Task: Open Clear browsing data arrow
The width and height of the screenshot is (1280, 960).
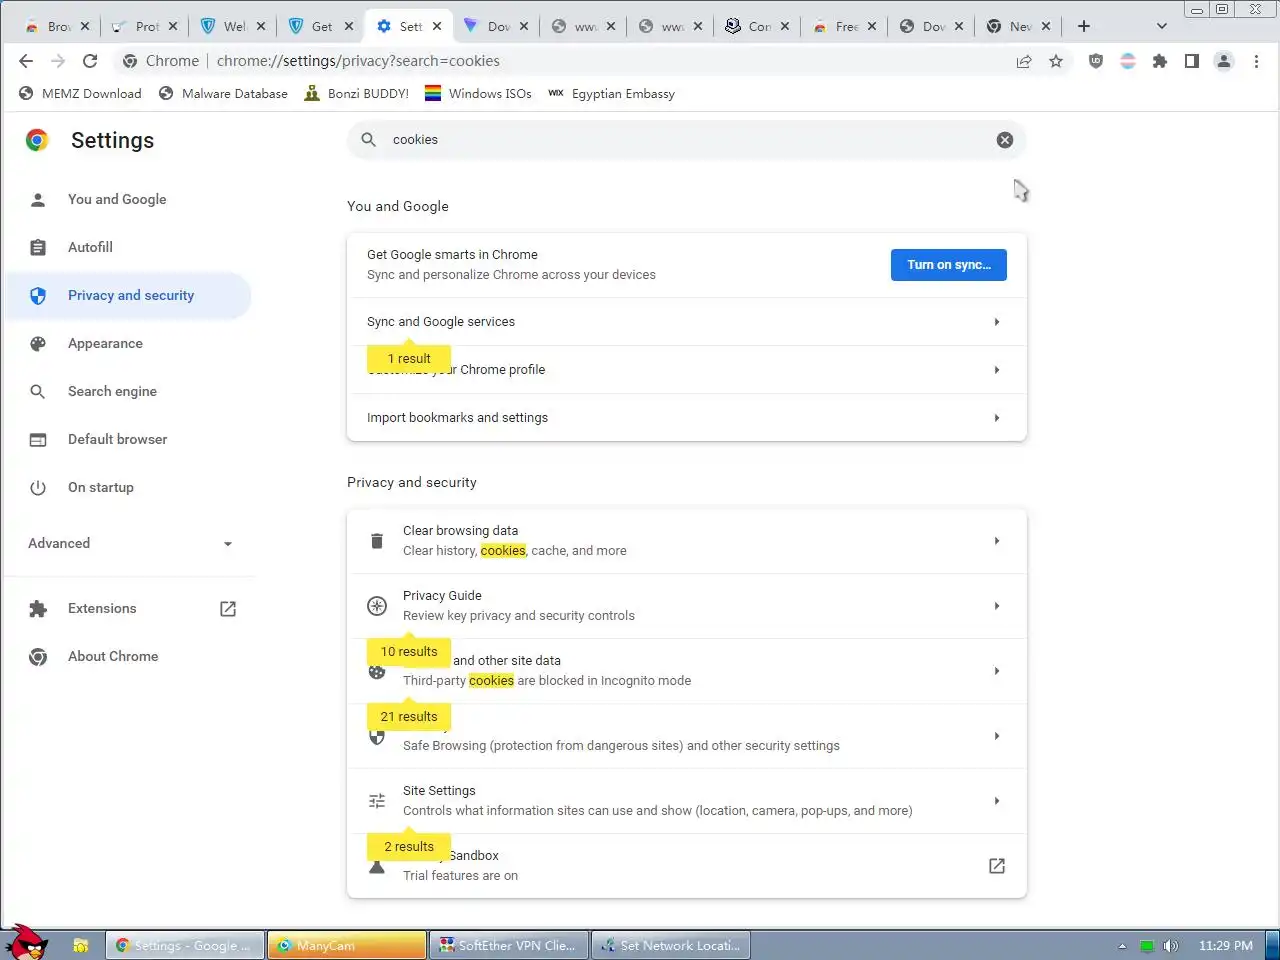Action: click(997, 541)
